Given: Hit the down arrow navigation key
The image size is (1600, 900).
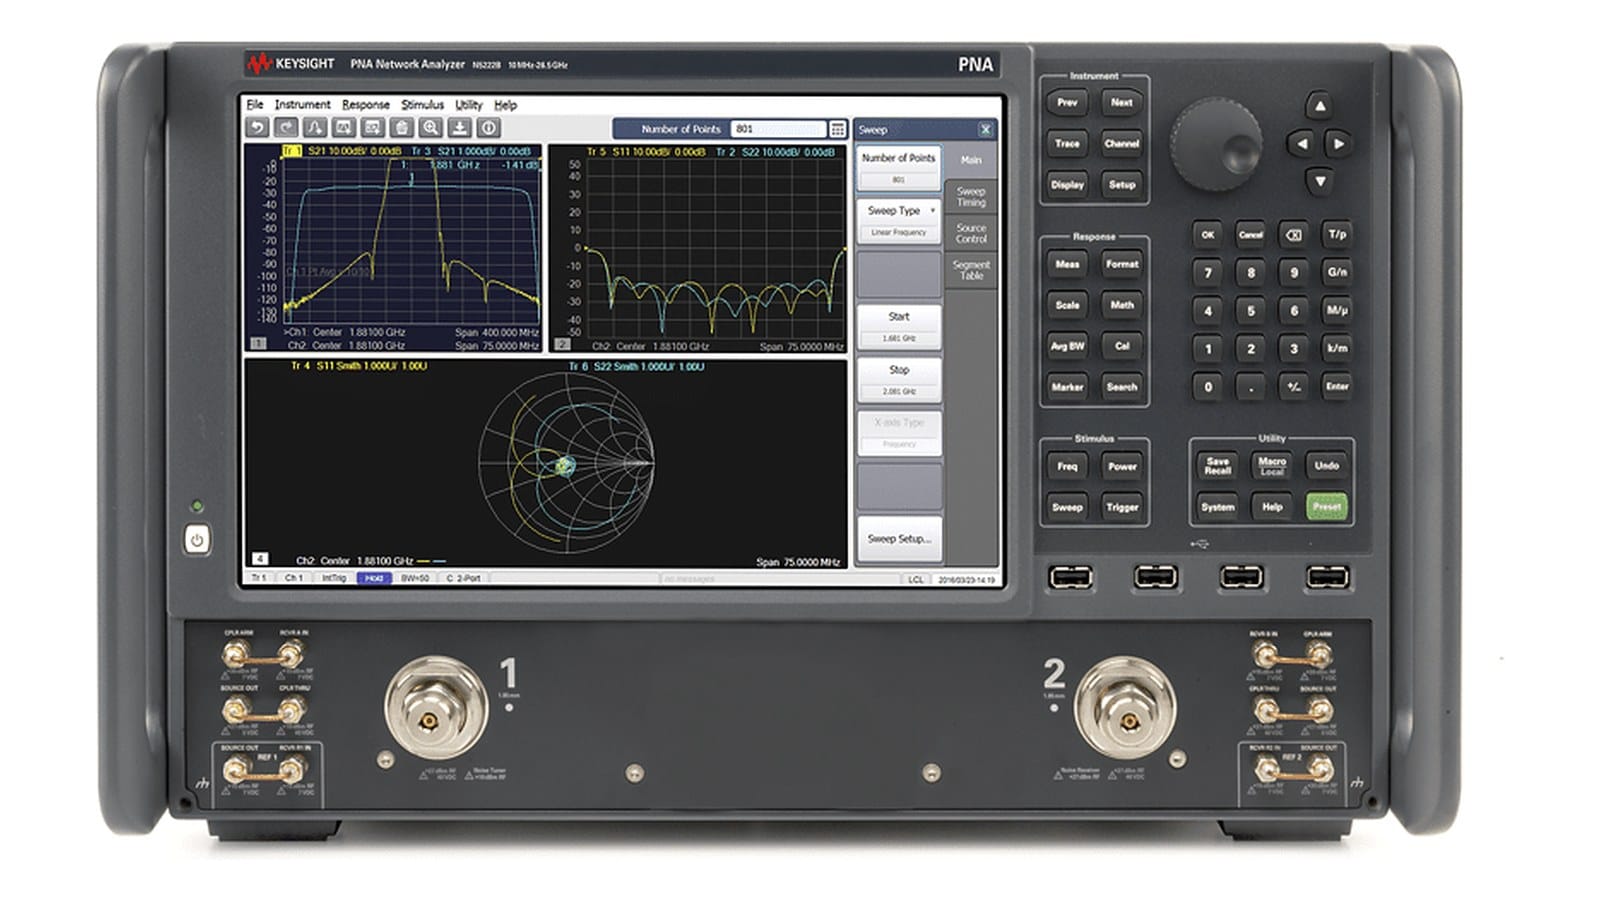Looking at the screenshot, I should pos(1320,181).
